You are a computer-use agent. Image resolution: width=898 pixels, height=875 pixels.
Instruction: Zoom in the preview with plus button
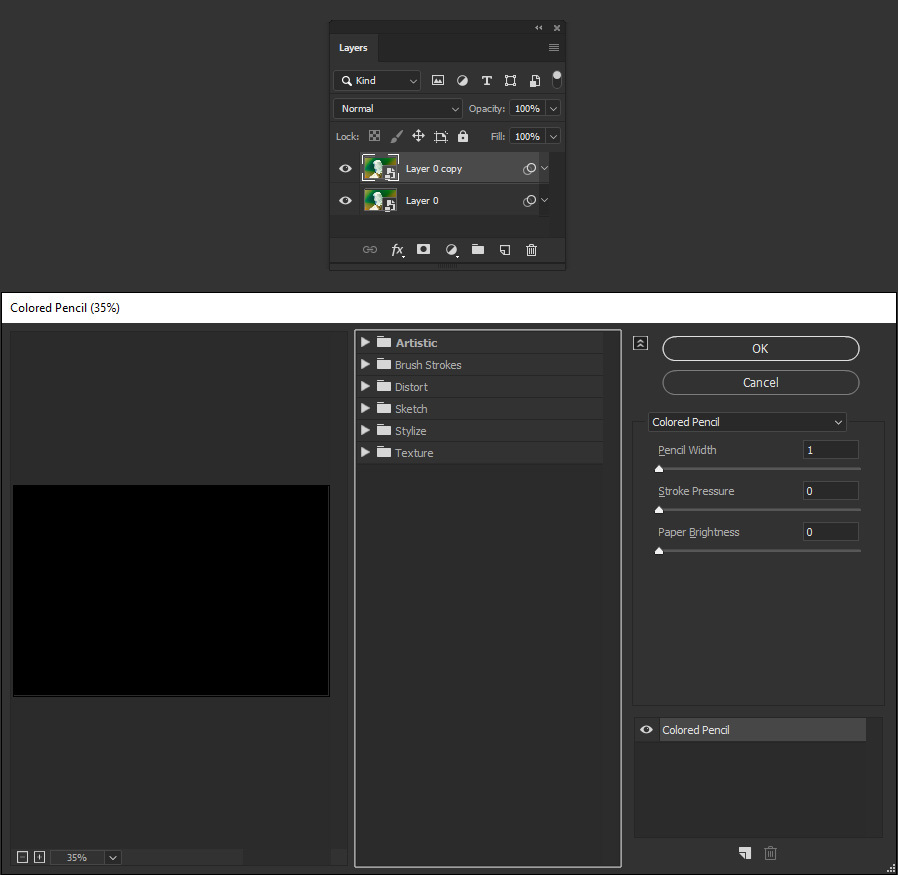click(x=40, y=857)
